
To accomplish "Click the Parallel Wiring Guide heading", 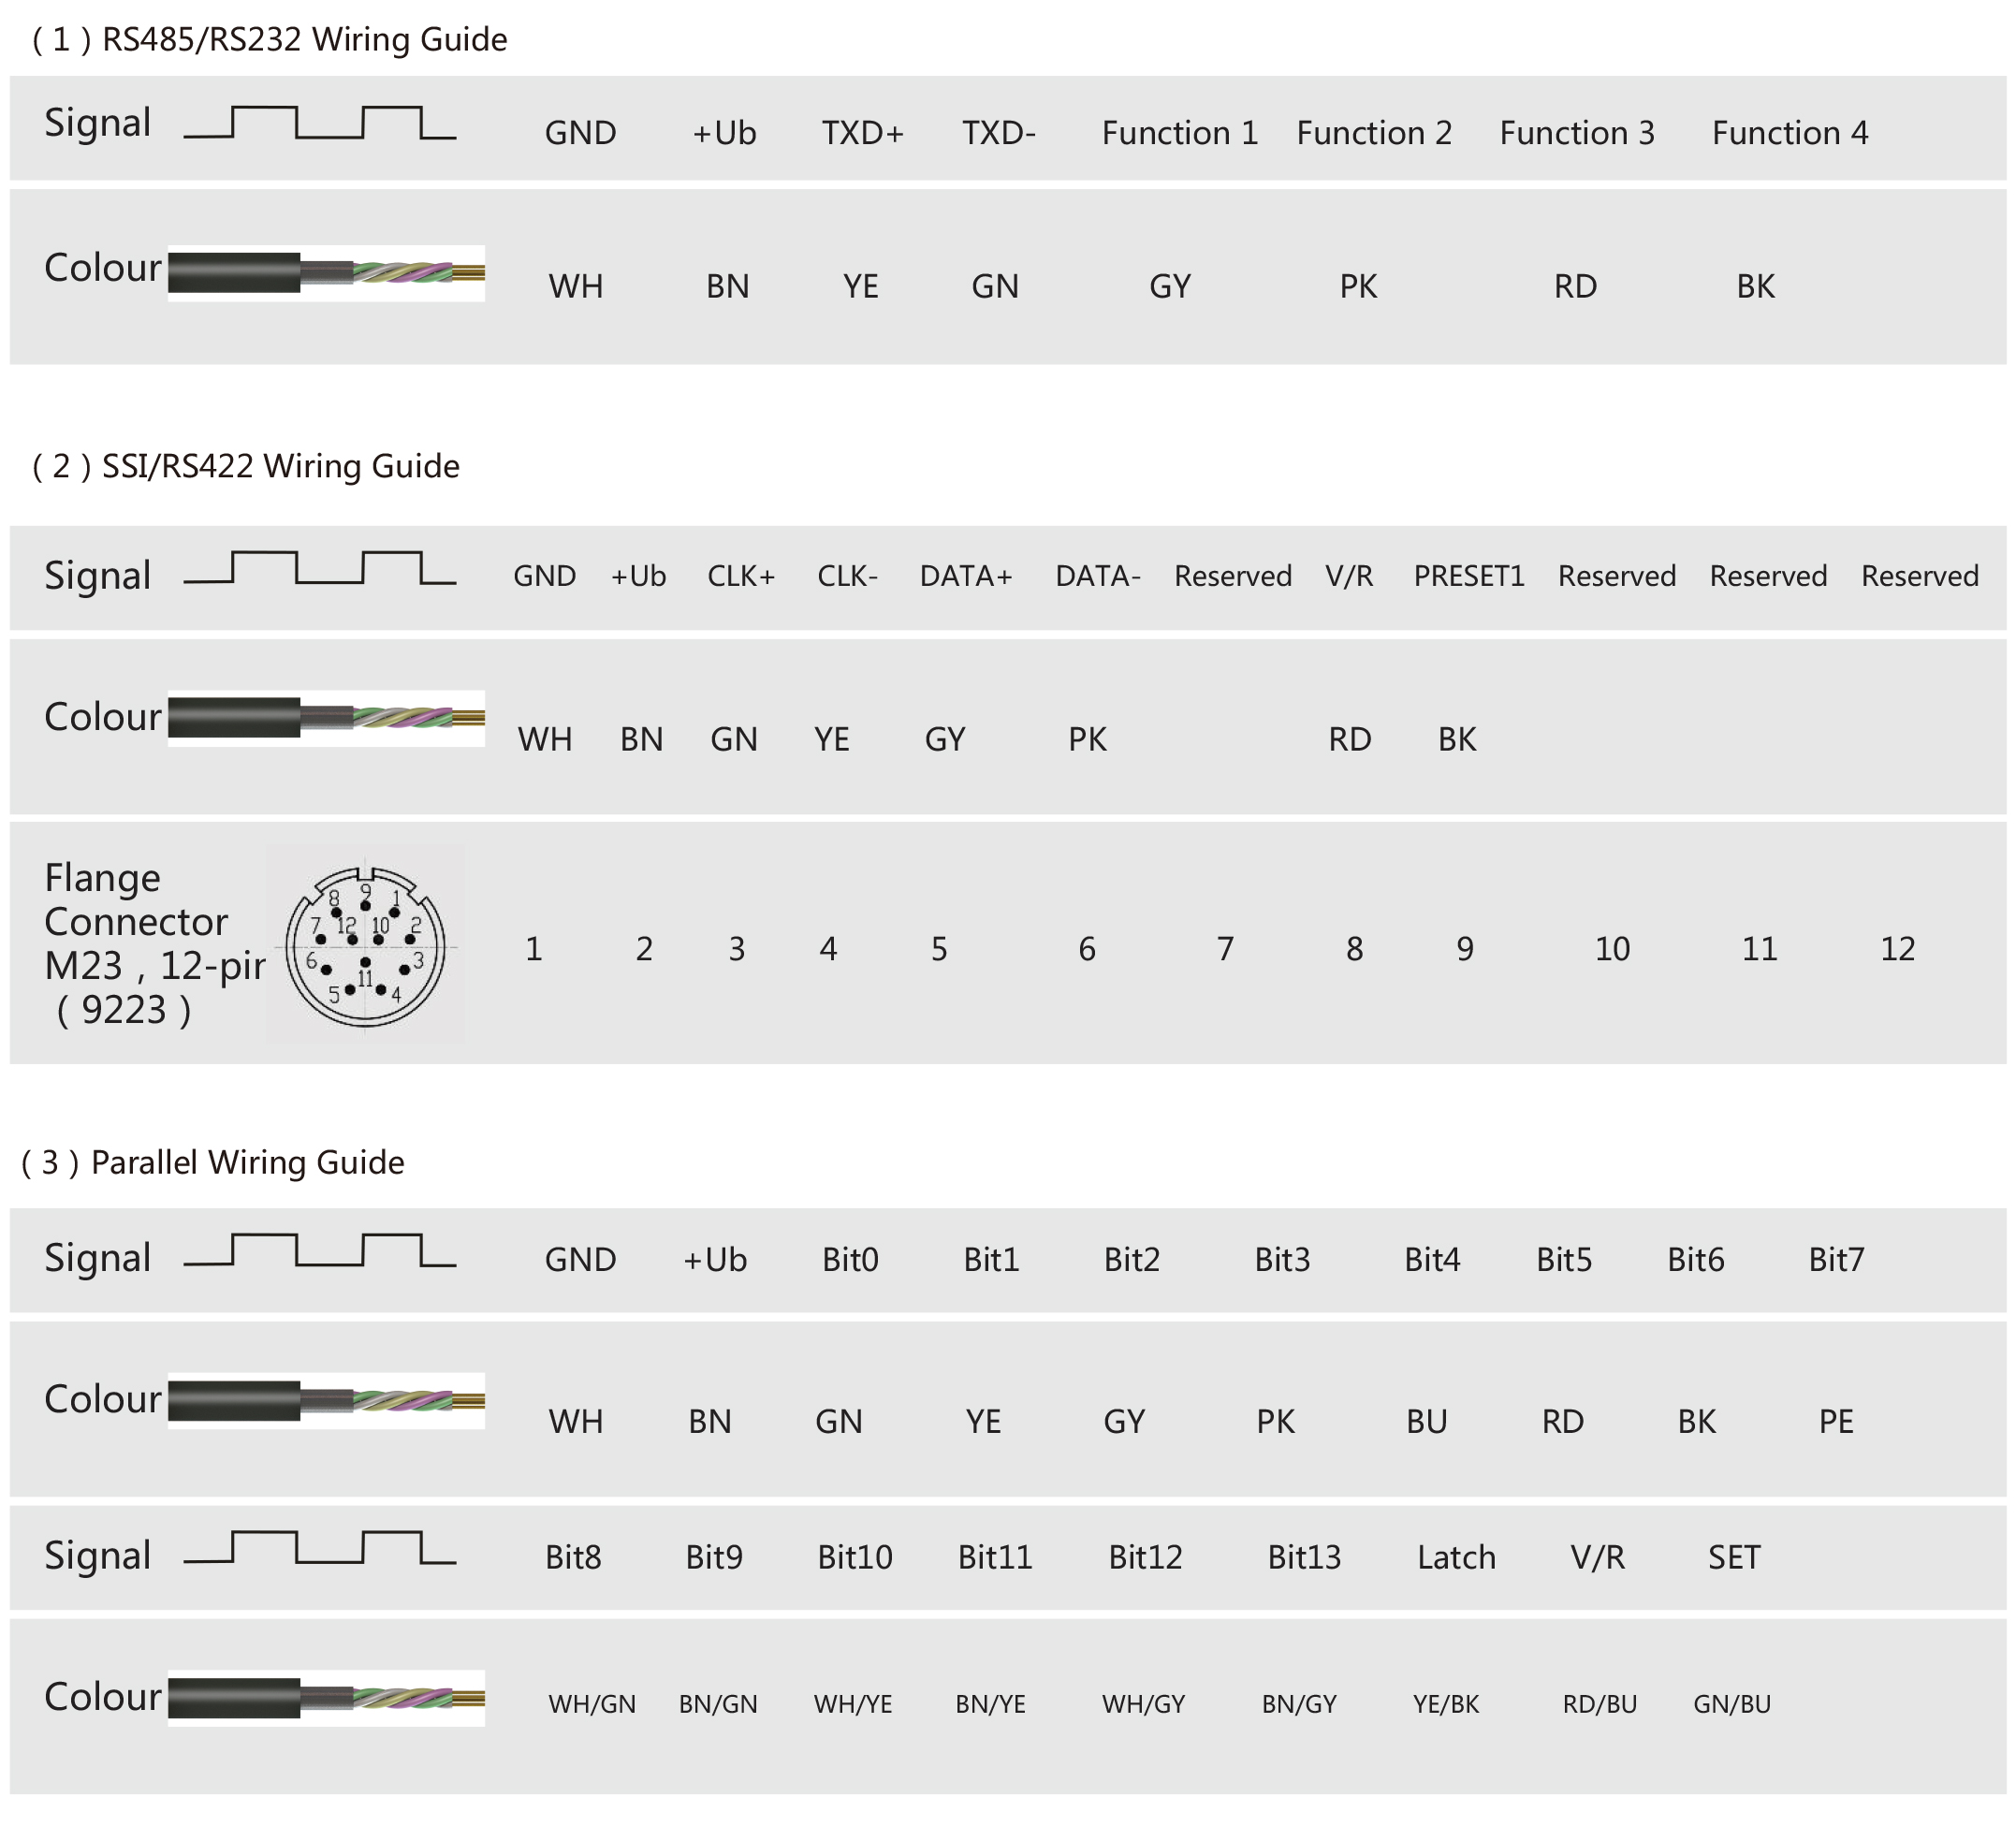I will [213, 1162].
